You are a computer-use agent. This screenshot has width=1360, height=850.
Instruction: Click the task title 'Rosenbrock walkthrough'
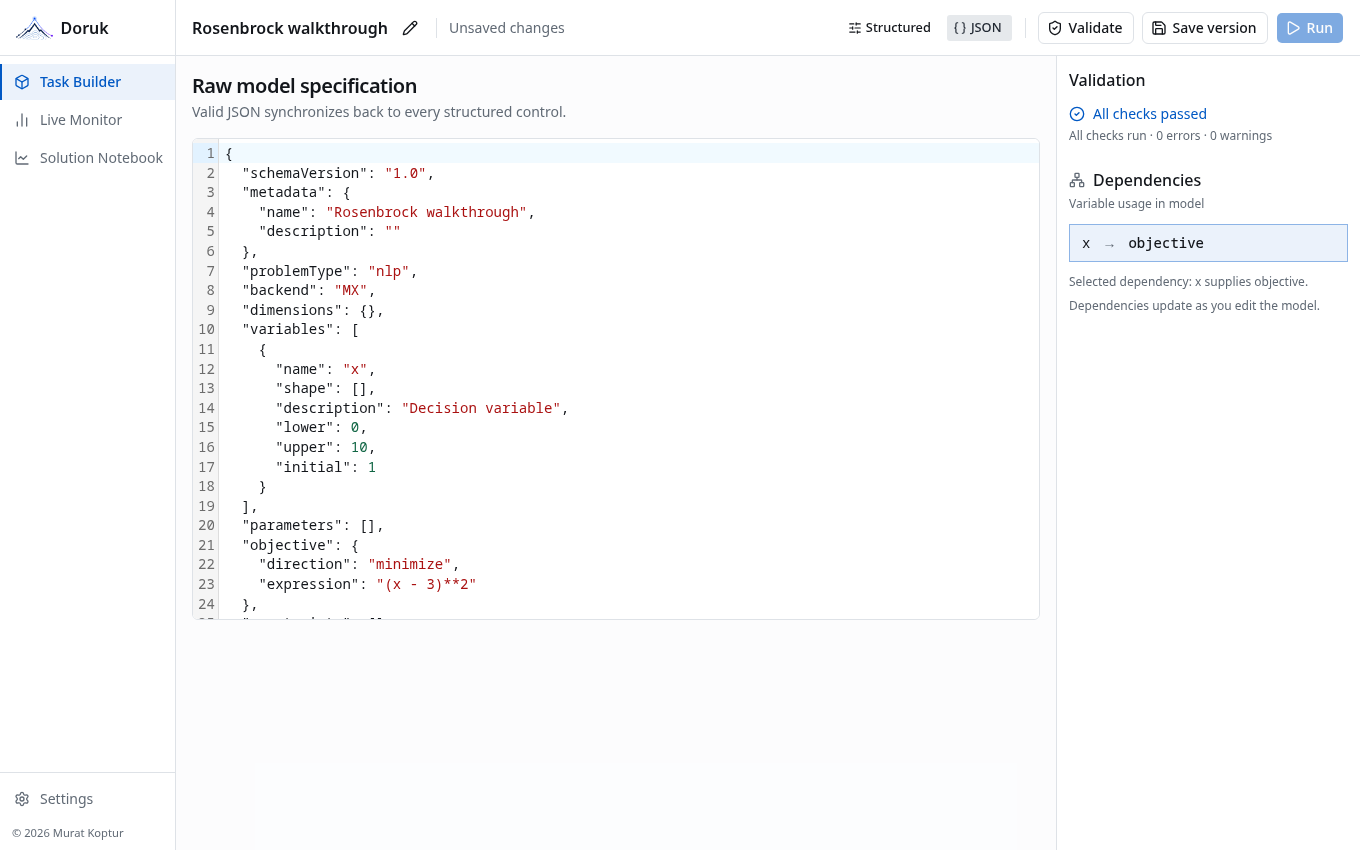(290, 28)
